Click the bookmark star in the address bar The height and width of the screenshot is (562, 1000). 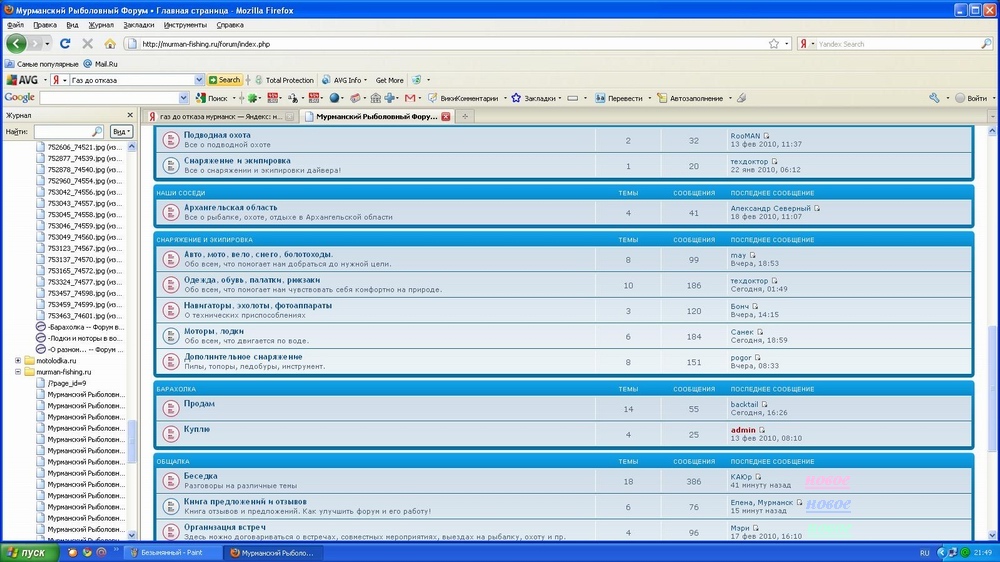click(x=774, y=44)
